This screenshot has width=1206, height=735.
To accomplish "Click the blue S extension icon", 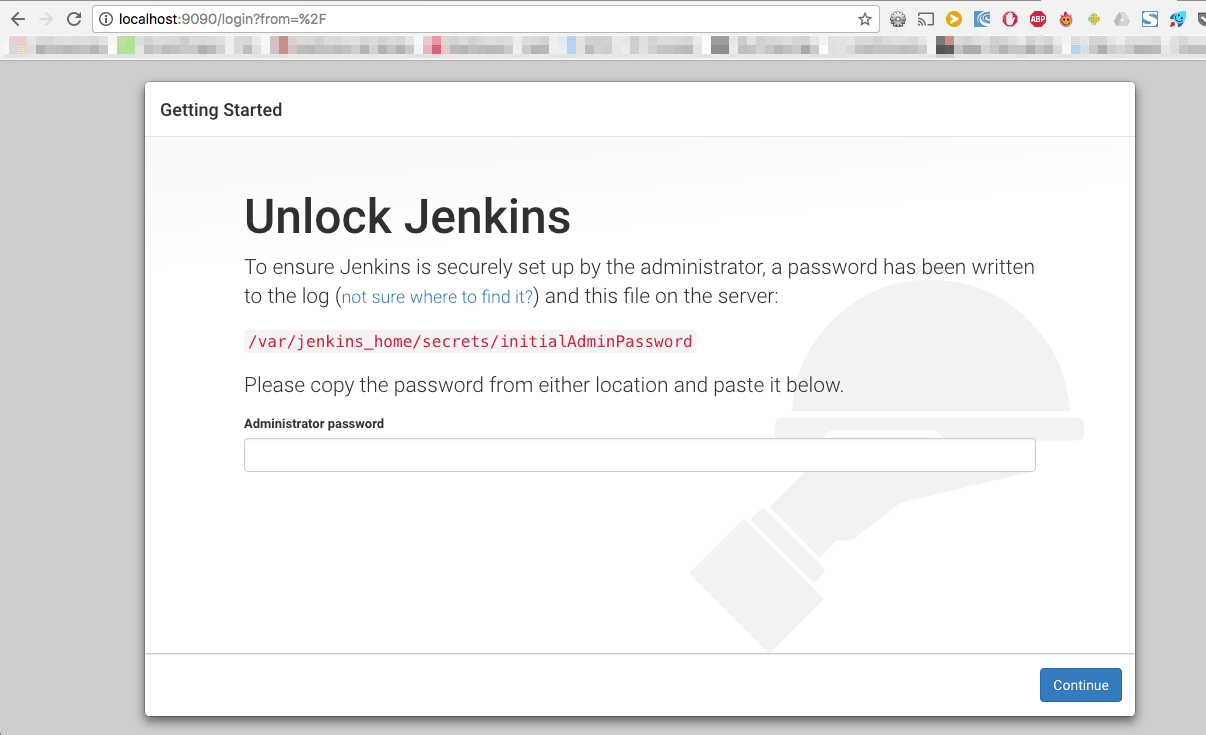I will pyautogui.click(x=1150, y=19).
